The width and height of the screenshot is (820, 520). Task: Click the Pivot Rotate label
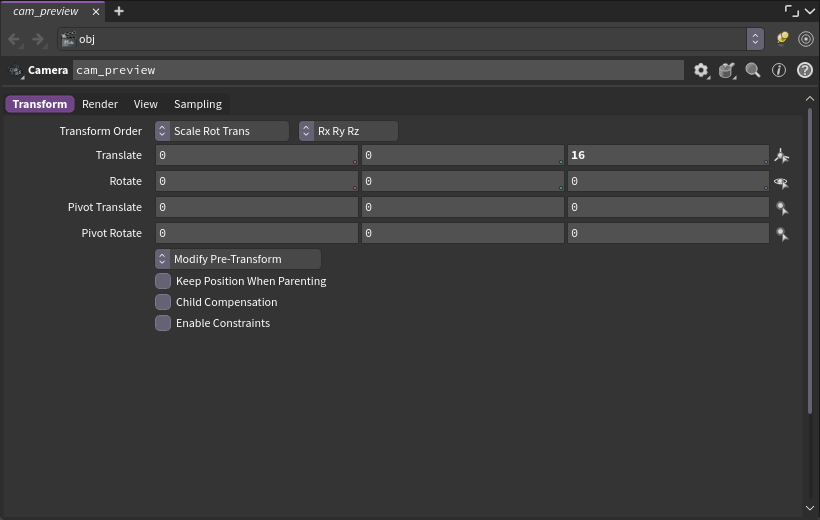pyautogui.click(x=111, y=233)
